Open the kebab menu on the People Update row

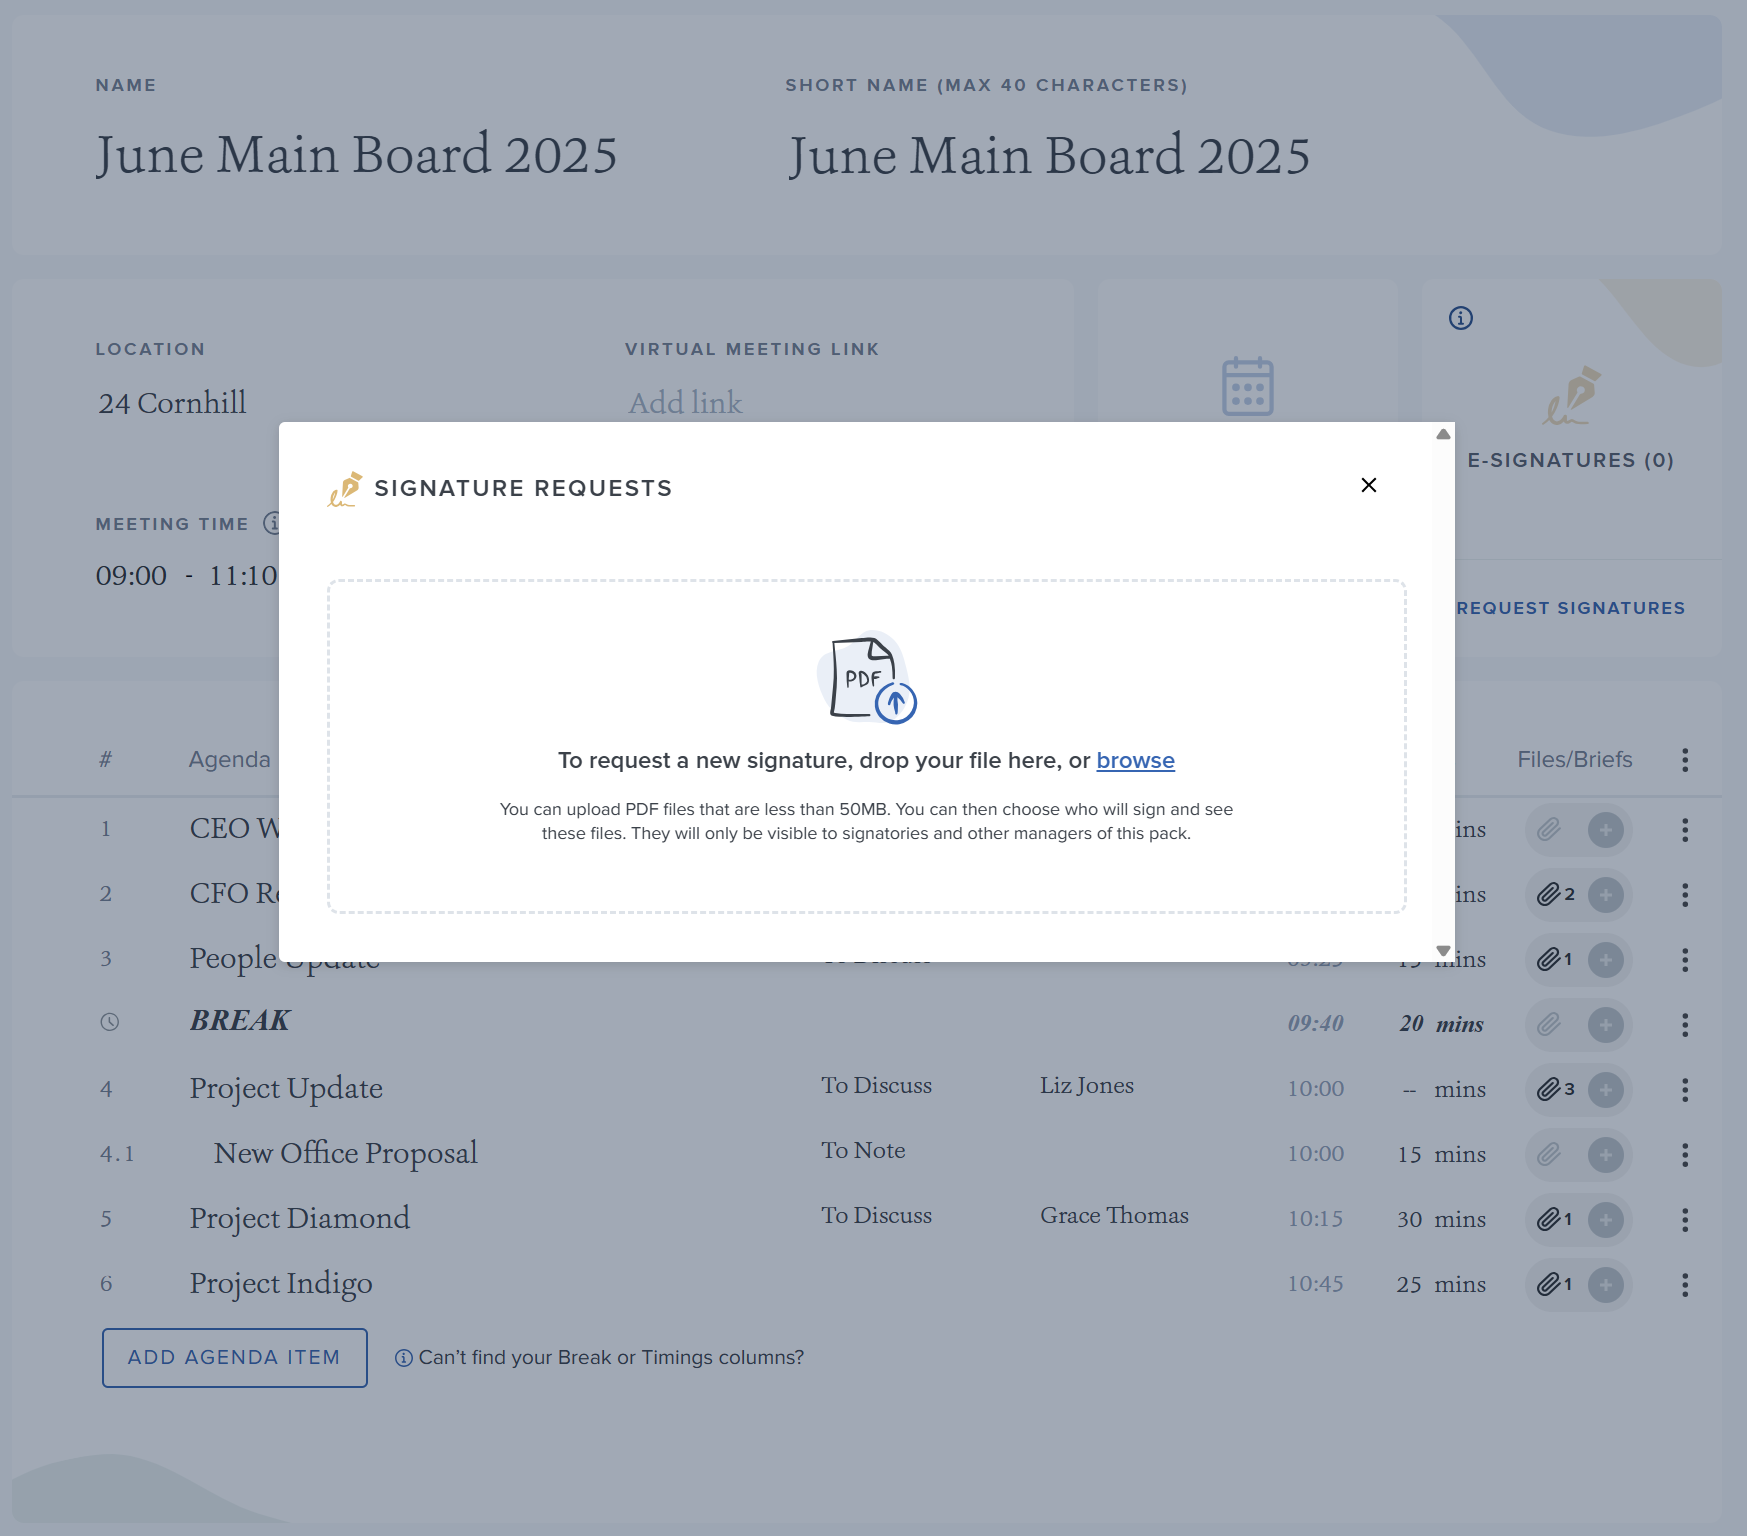(1685, 958)
